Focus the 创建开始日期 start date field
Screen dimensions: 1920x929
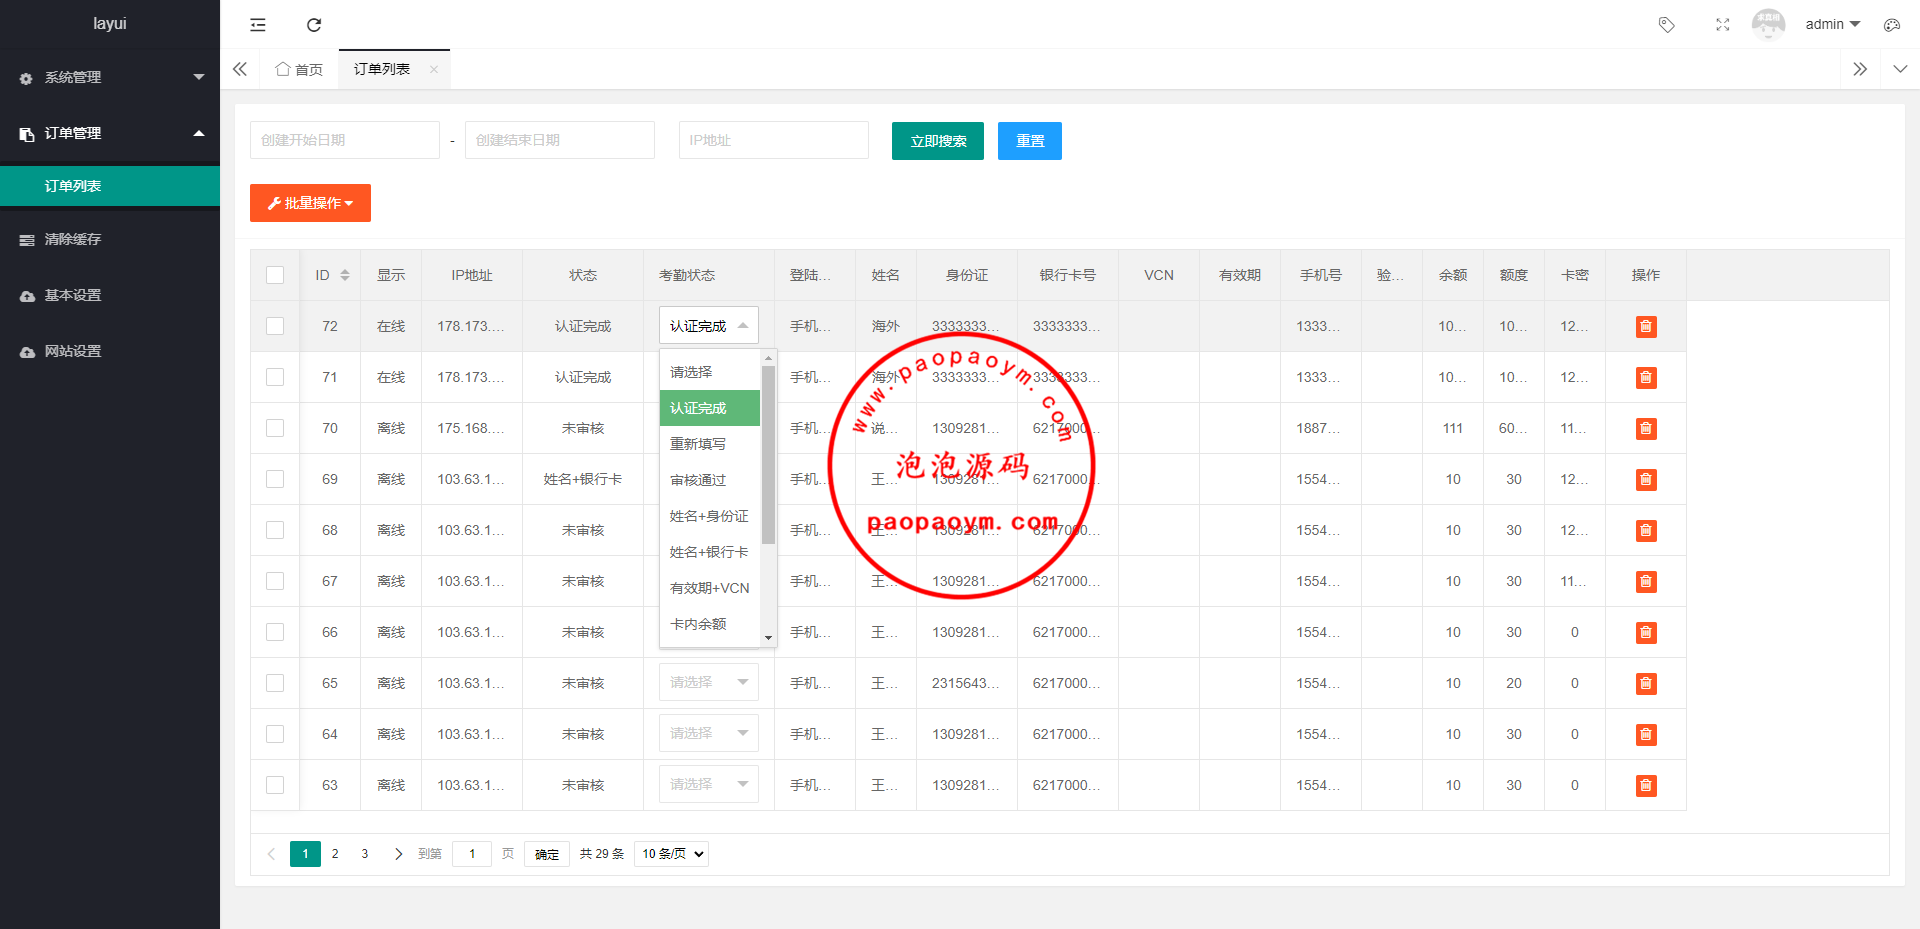(344, 140)
